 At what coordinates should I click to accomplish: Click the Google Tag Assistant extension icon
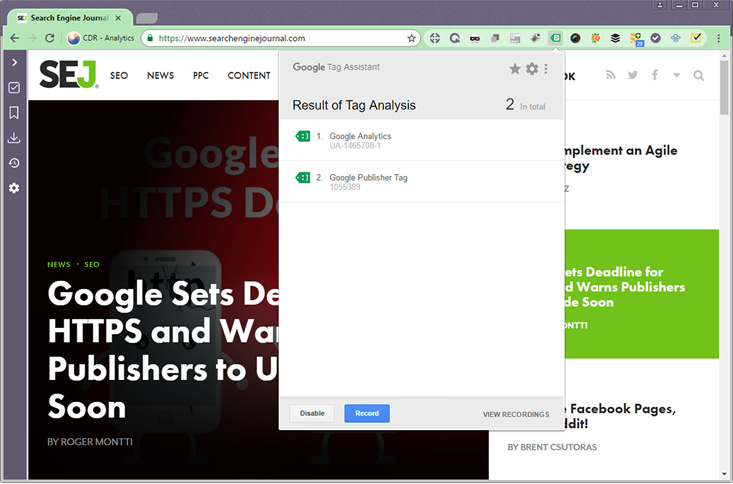pos(555,38)
